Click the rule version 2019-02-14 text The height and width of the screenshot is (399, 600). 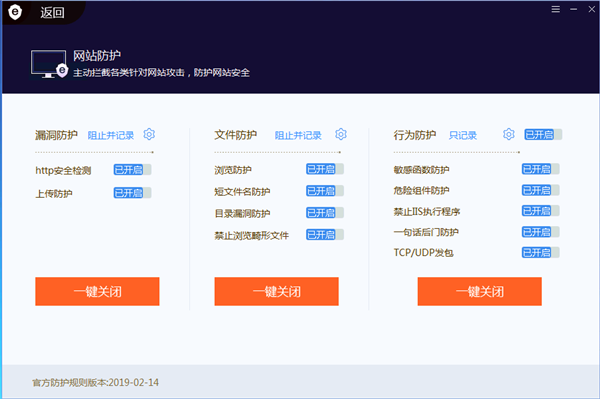pos(95,383)
